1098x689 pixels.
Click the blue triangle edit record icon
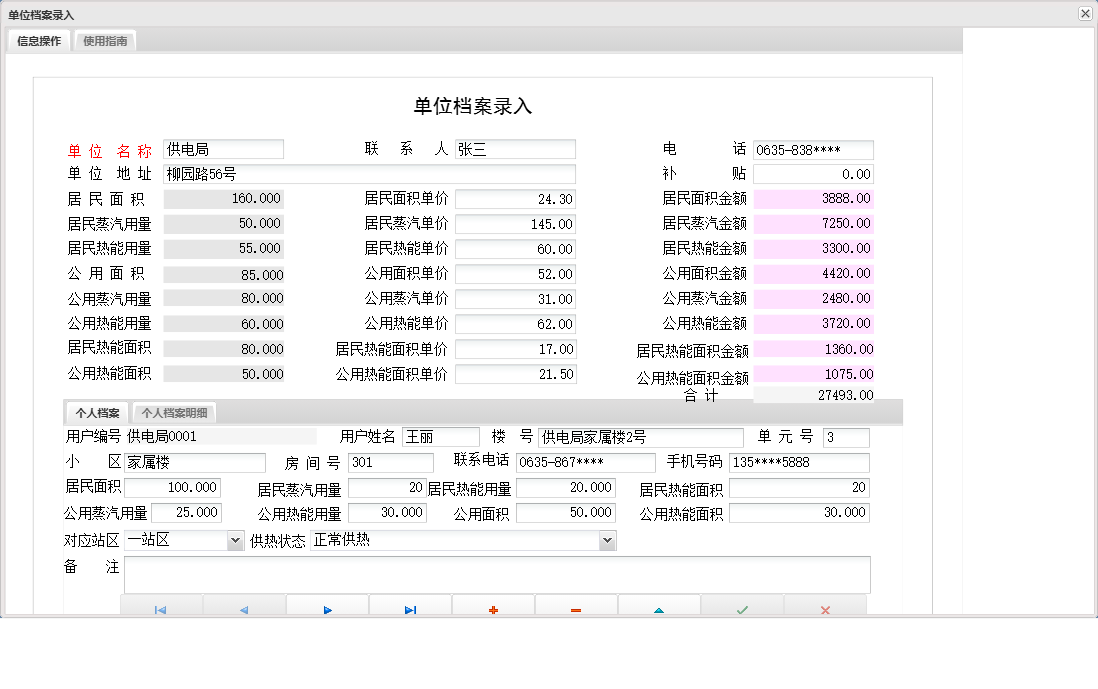[x=659, y=607]
